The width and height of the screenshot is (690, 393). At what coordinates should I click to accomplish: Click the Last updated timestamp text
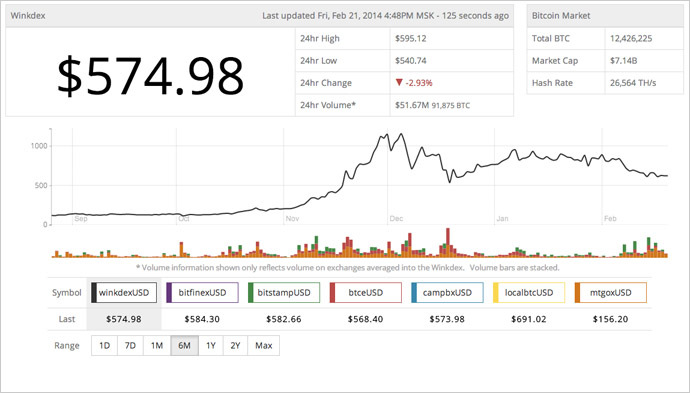pos(385,15)
